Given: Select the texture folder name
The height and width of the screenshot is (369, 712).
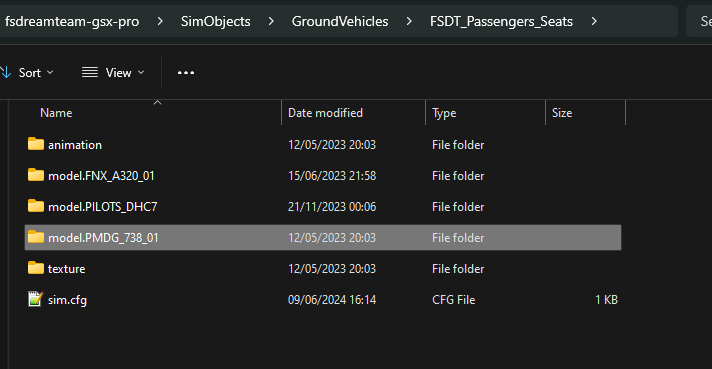Looking at the screenshot, I should pyautogui.click(x=67, y=269).
